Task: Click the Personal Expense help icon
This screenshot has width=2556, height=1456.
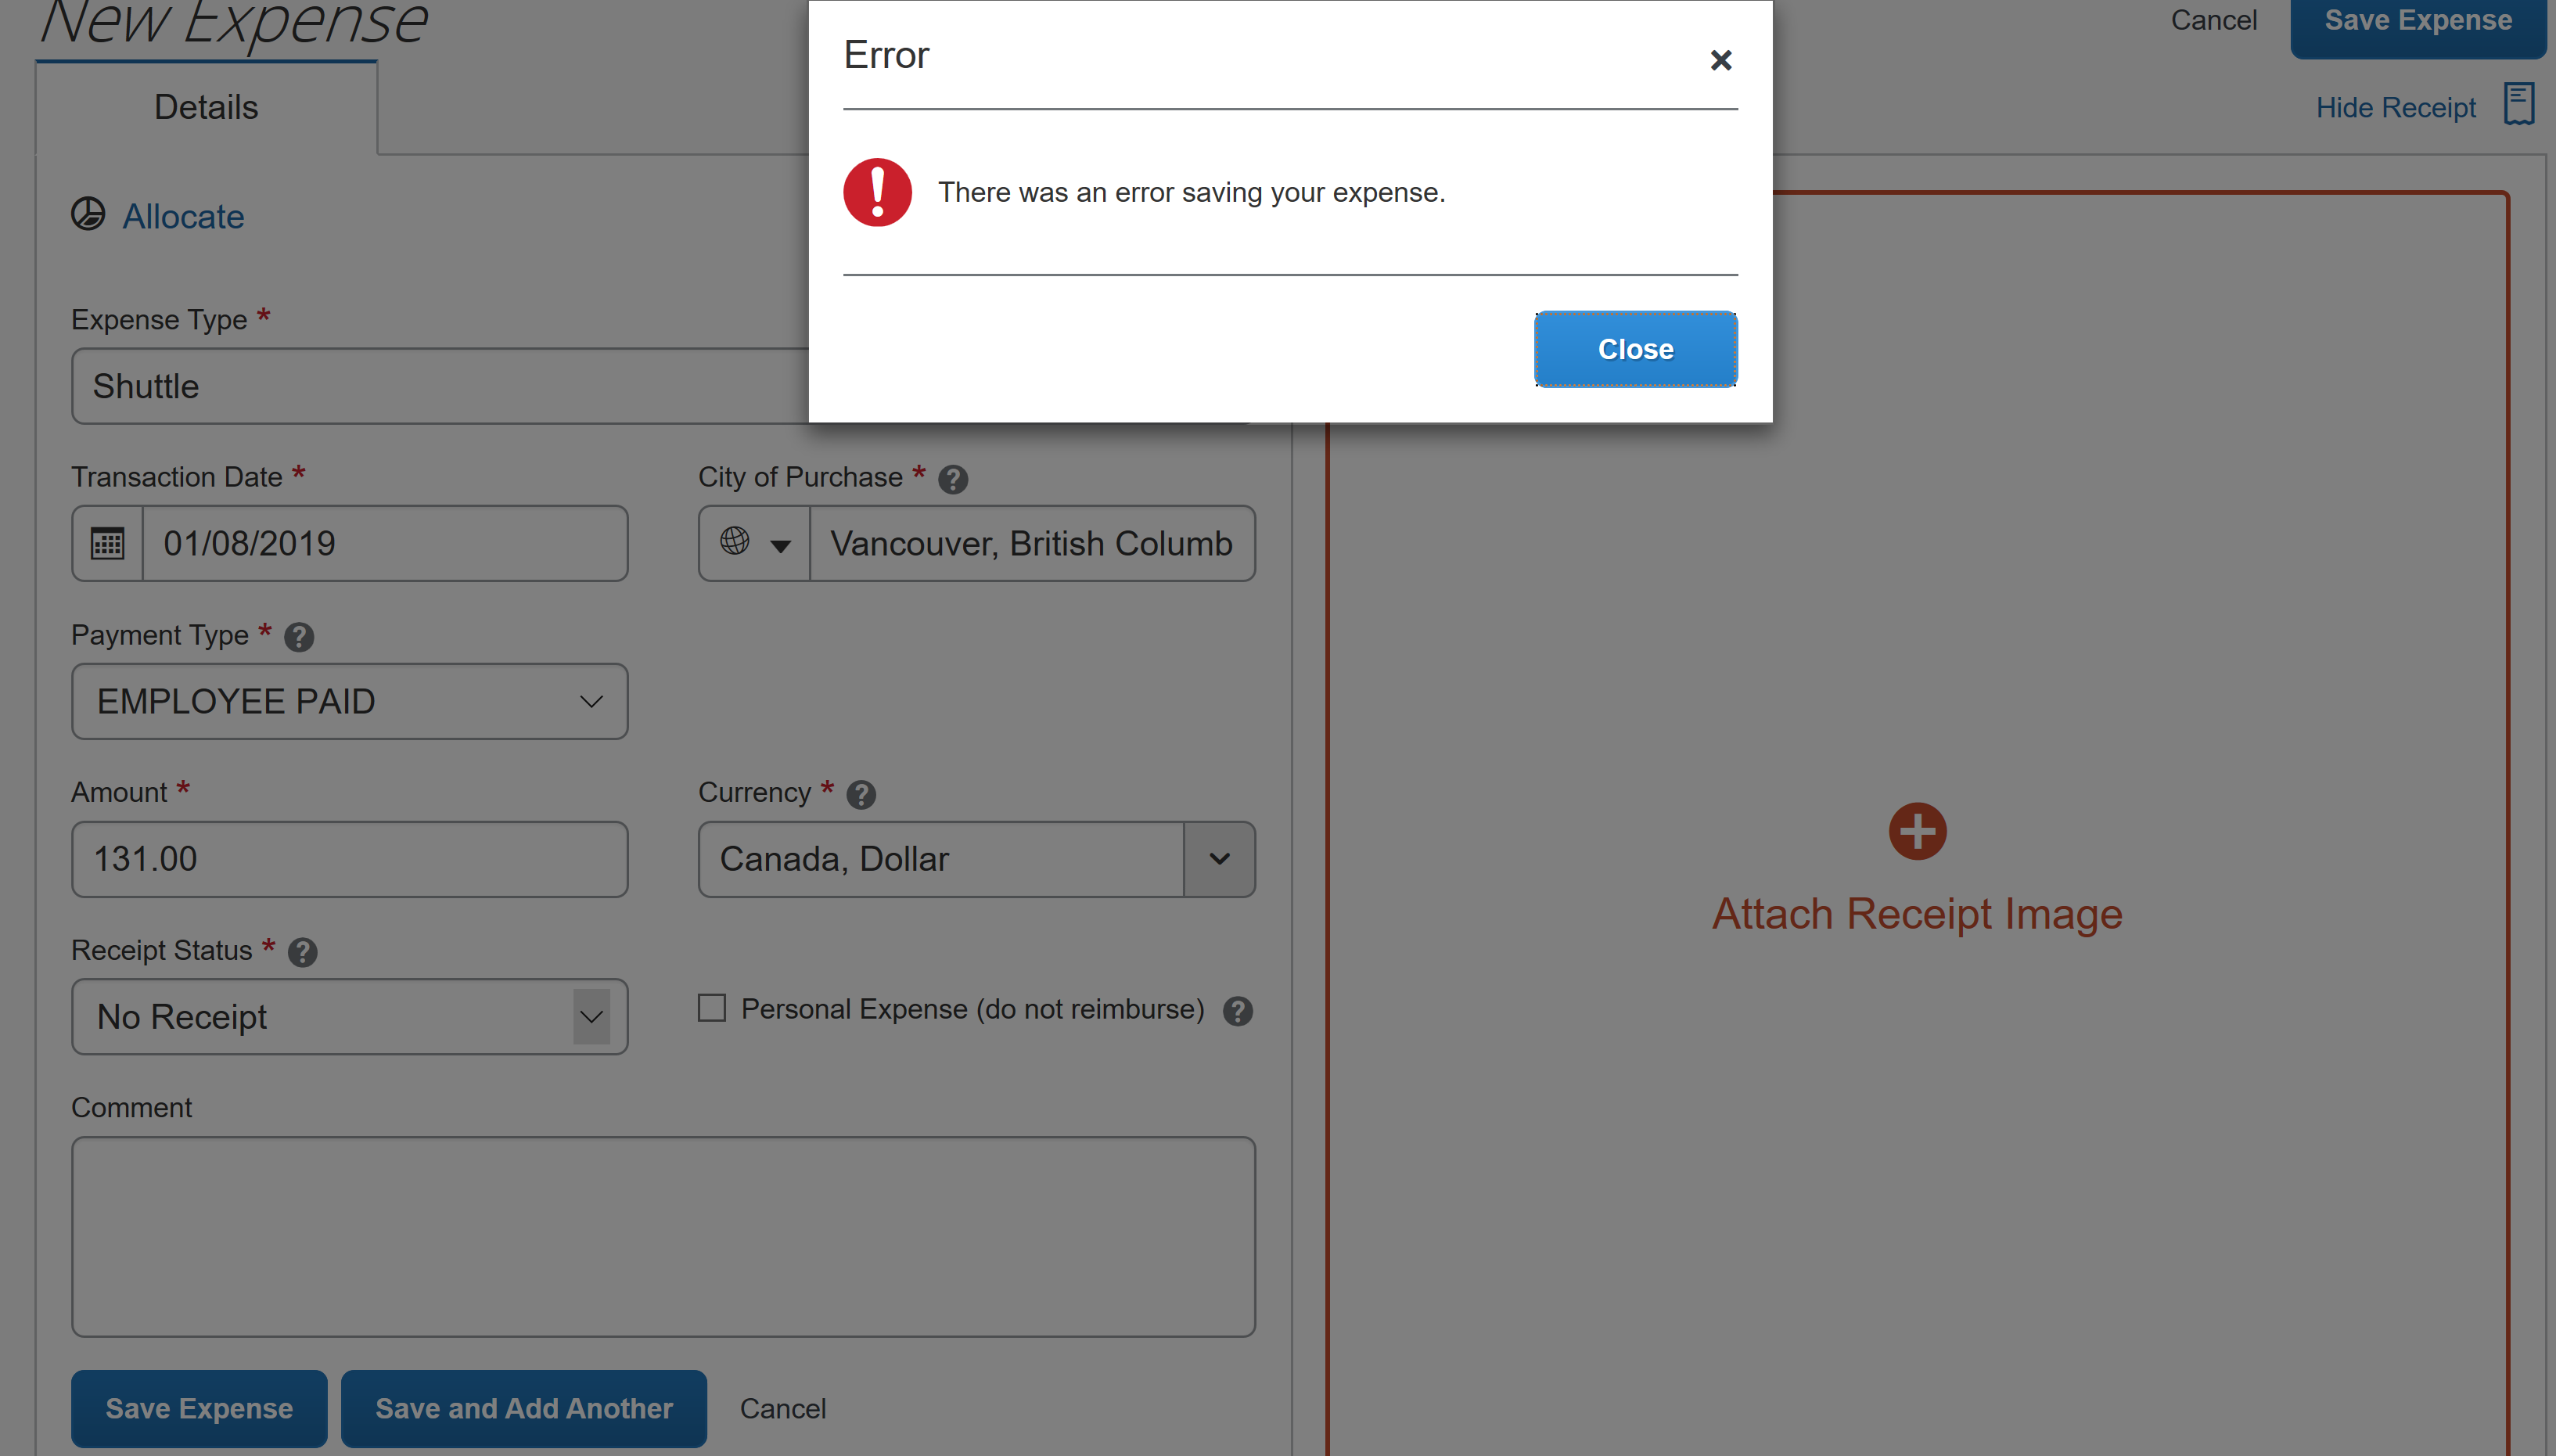Action: (x=1237, y=1011)
